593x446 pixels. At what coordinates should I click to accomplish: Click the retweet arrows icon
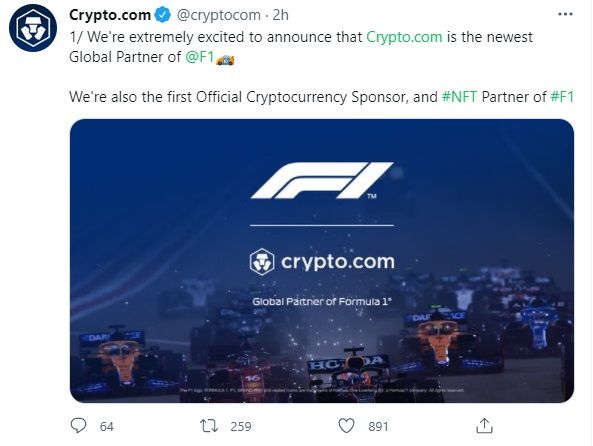click(x=209, y=426)
